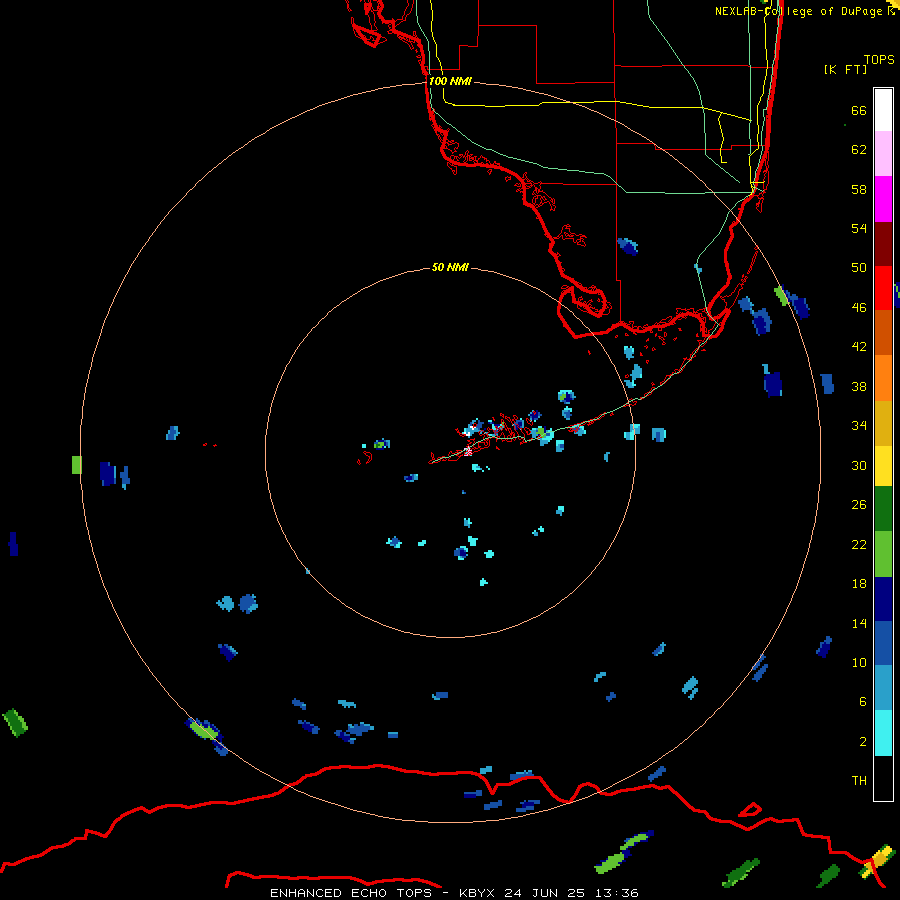This screenshot has height=900, width=900.
Task: Pick the dark orange legend swatch
Action: pyautogui.click(x=883, y=332)
